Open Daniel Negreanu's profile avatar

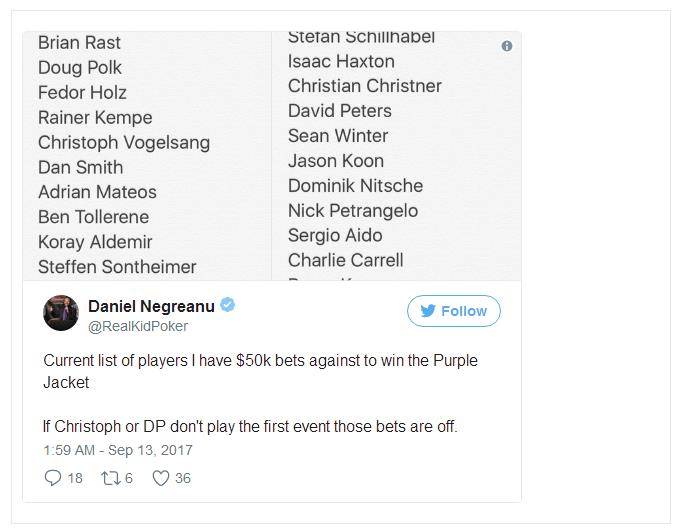(61, 314)
